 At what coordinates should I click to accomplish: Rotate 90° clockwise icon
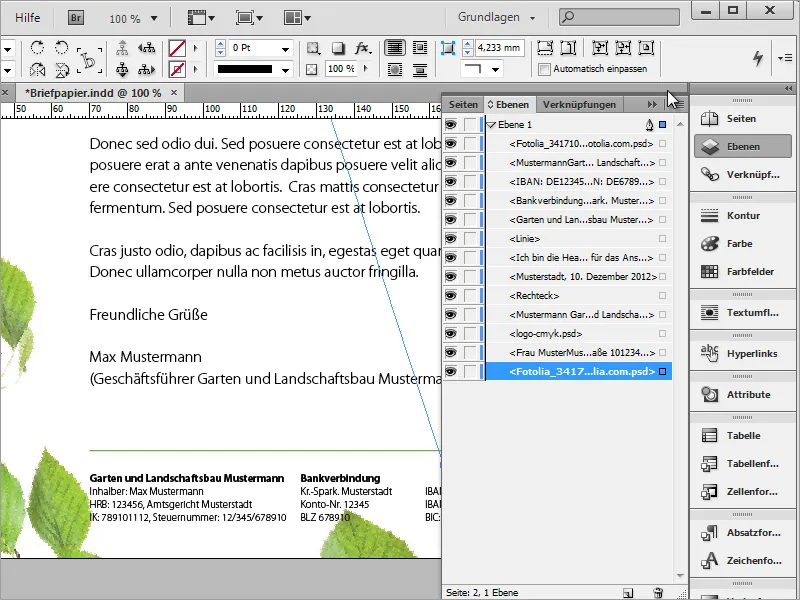pyautogui.click(x=37, y=48)
